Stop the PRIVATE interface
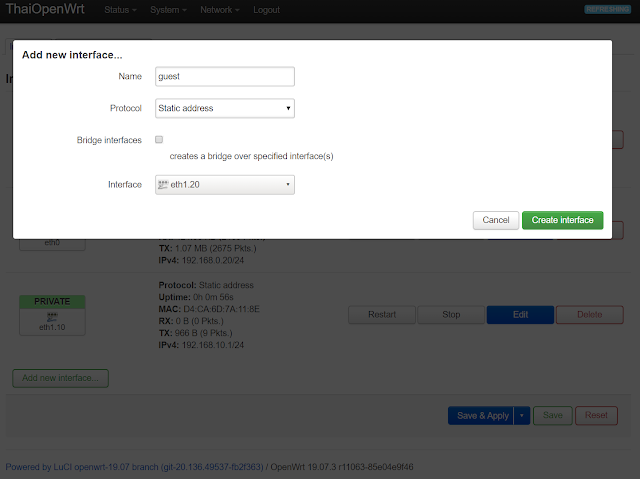 451,315
